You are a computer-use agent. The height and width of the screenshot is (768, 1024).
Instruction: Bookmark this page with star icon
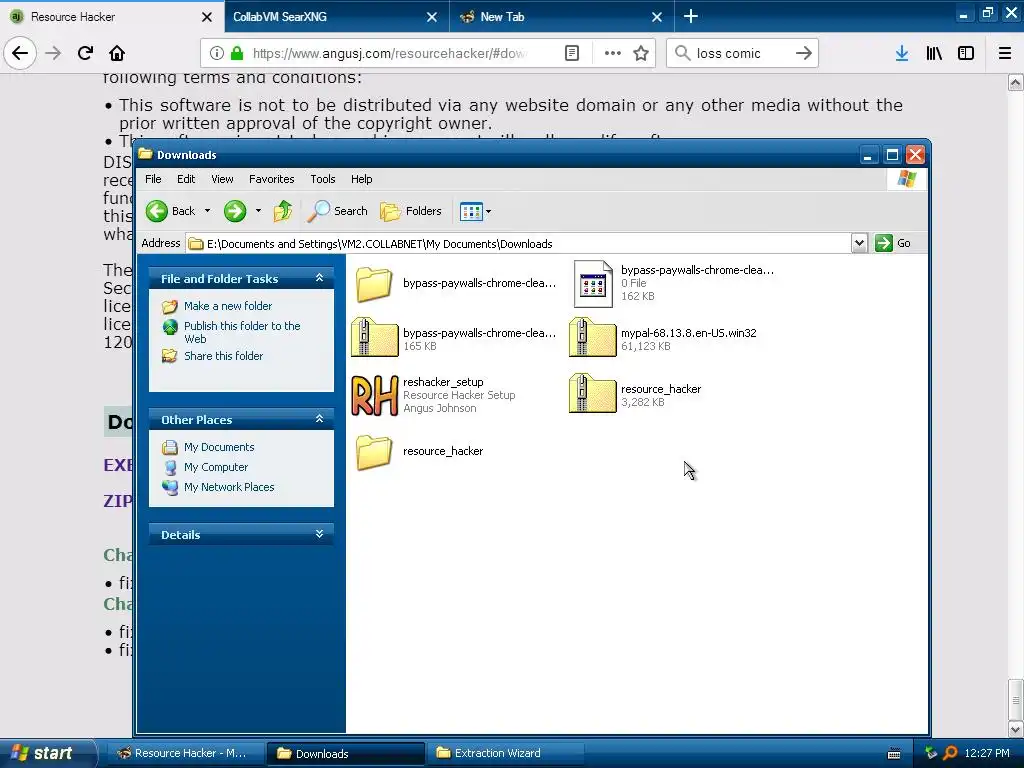click(641, 53)
